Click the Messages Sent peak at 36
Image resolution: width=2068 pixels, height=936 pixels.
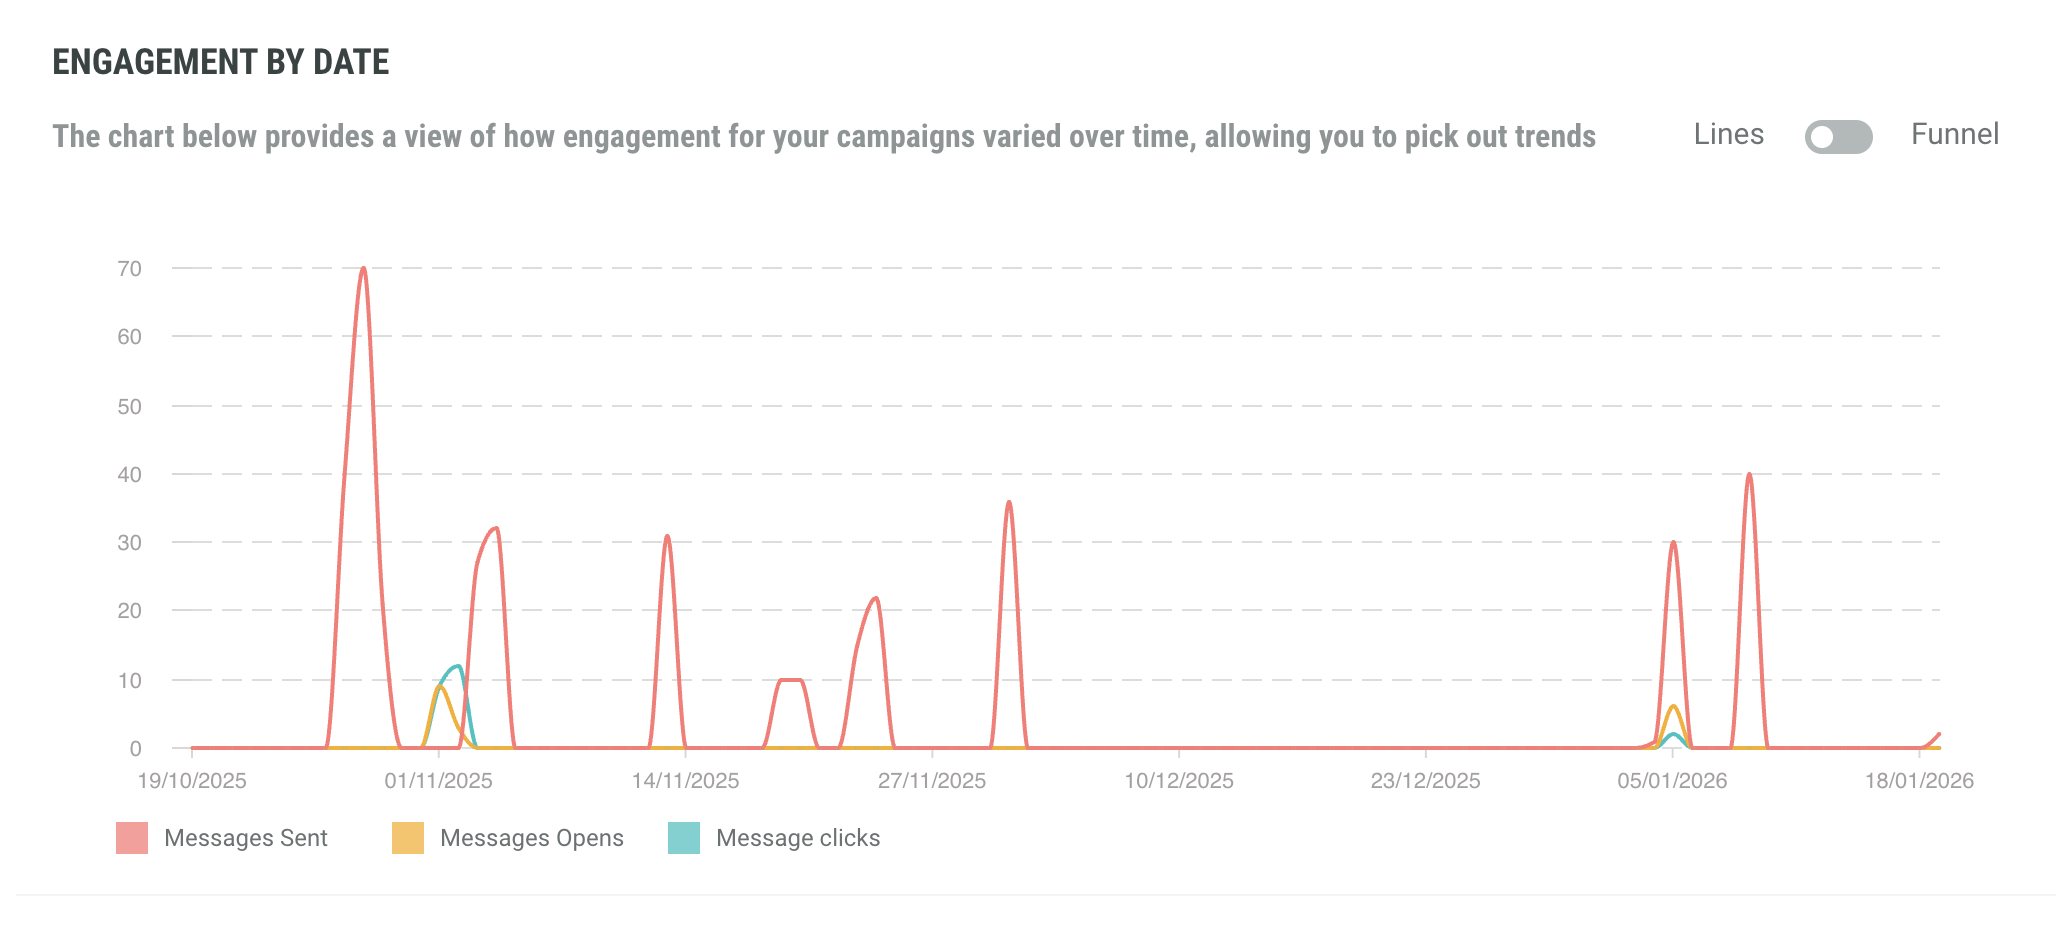(x=1009, y=502)
